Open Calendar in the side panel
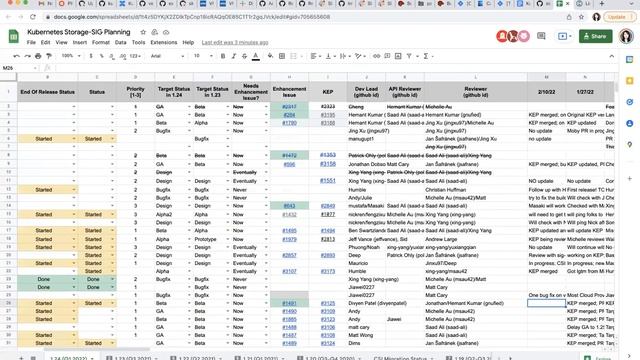The height and width of the screenshot is (360, 640). 629,60
